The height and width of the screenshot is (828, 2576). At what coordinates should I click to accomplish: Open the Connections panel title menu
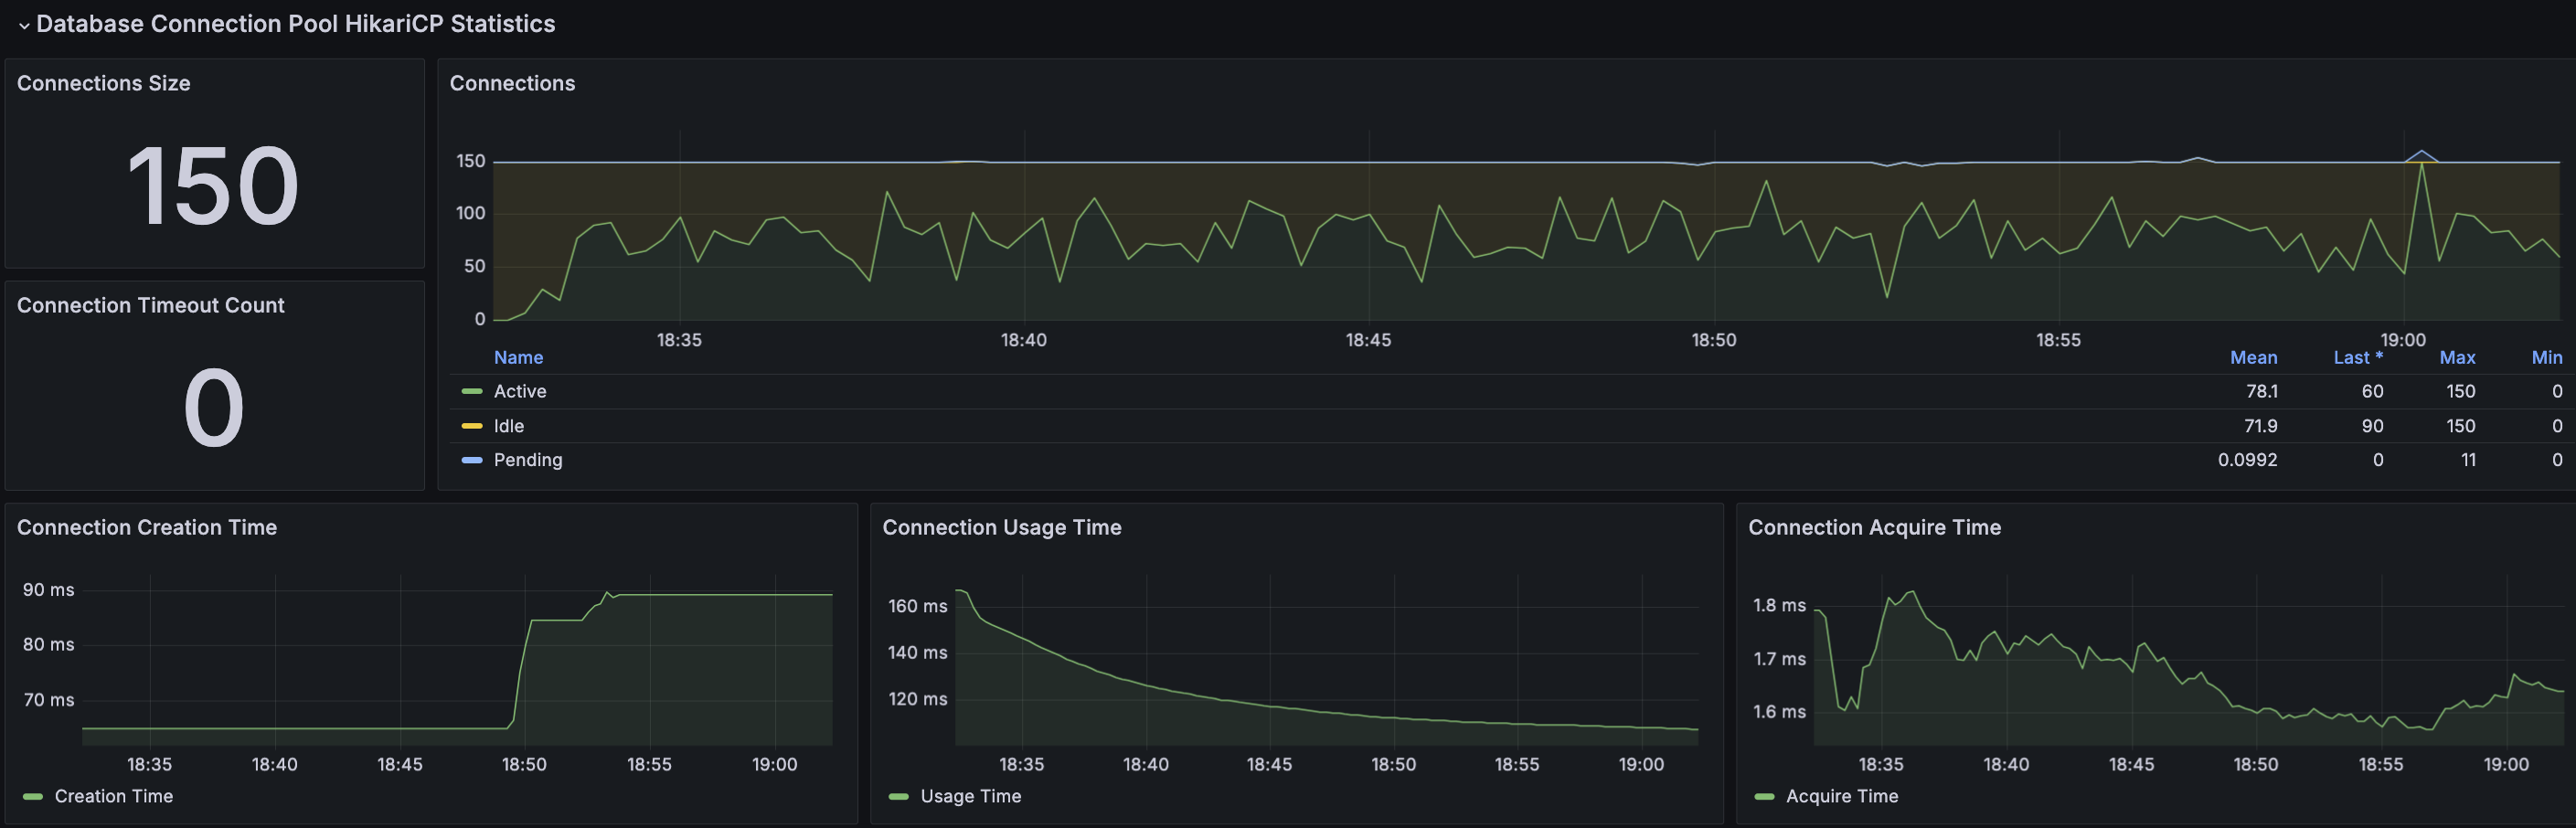point(512,83)
